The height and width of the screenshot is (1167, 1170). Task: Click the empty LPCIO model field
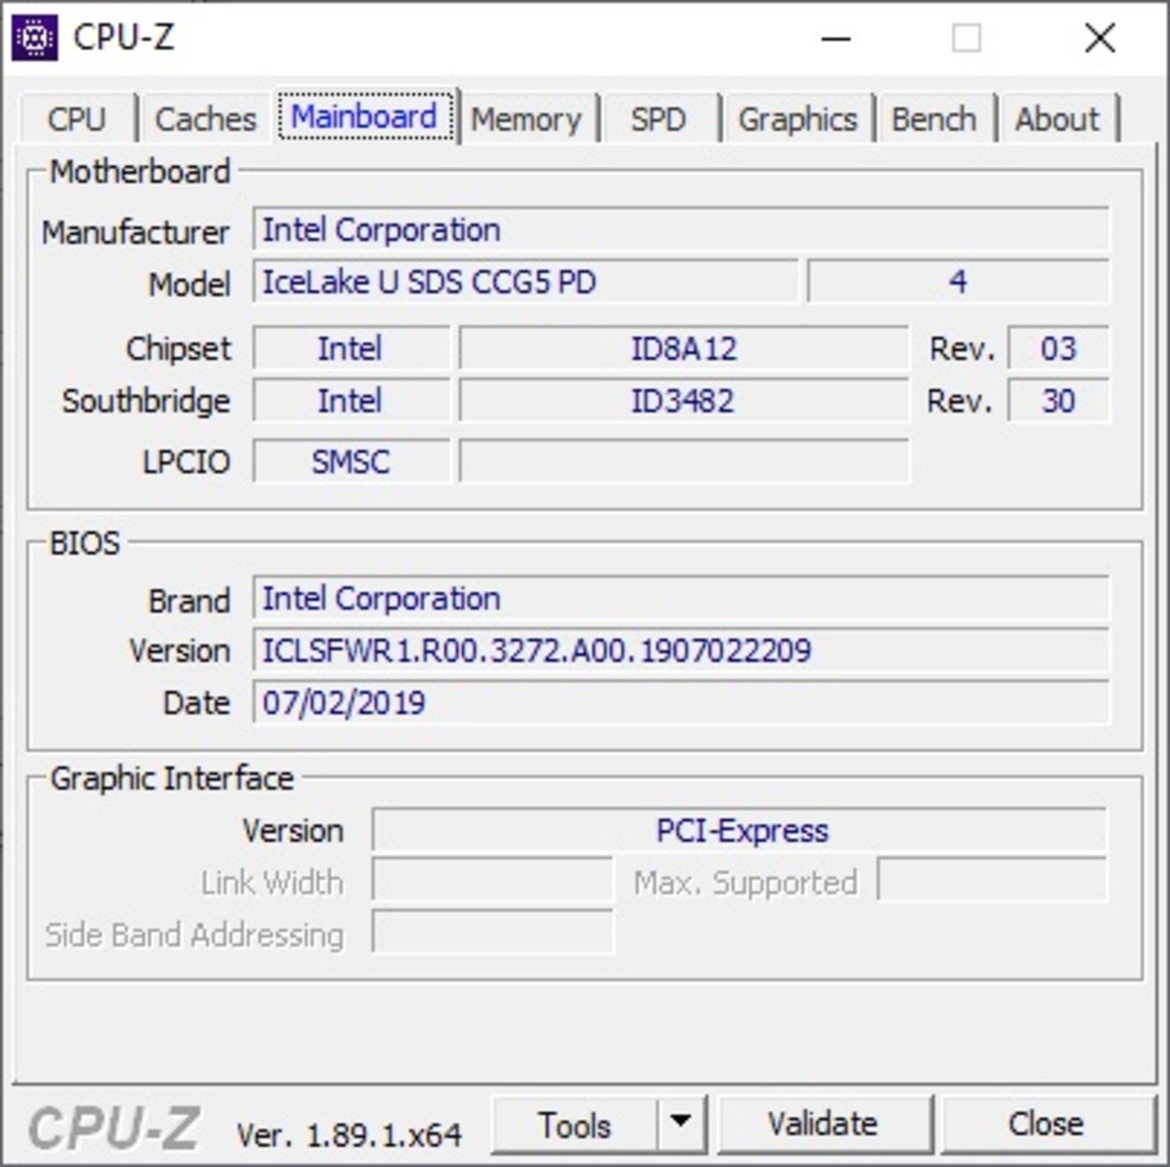[x=684, y=461]
